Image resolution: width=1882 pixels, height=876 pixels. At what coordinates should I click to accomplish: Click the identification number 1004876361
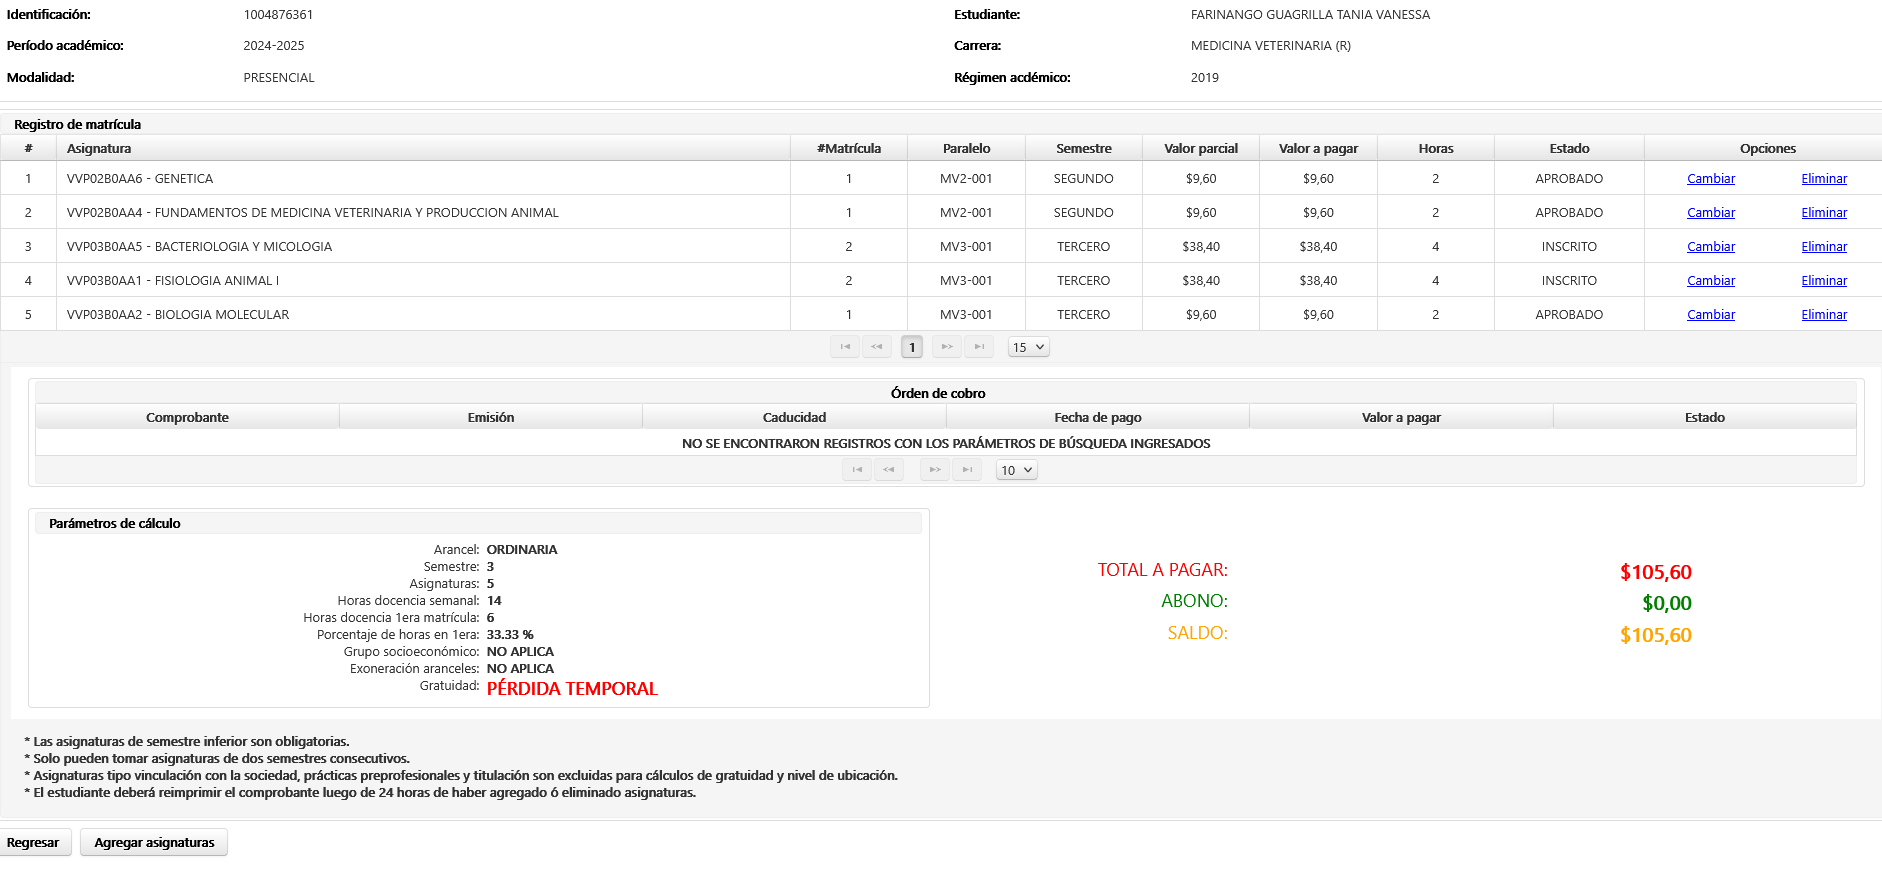(x=278, y=15)
